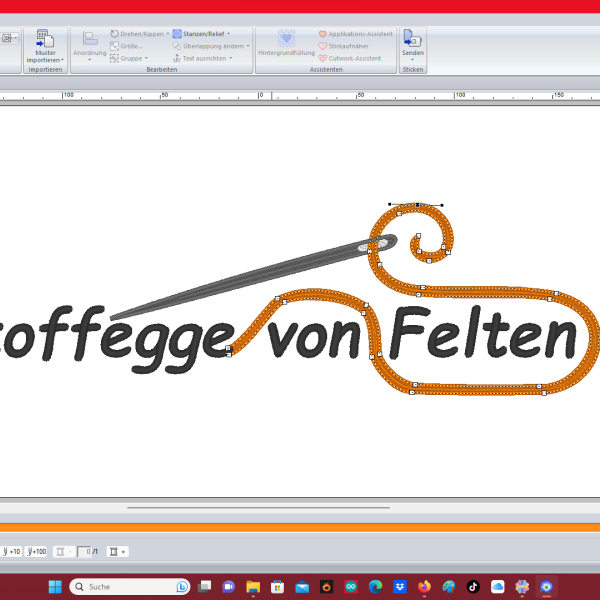This screenshot has height=600, width=600.
Task: Expand the Drehen/Kippen dropdown
Action: click(168, 34)
